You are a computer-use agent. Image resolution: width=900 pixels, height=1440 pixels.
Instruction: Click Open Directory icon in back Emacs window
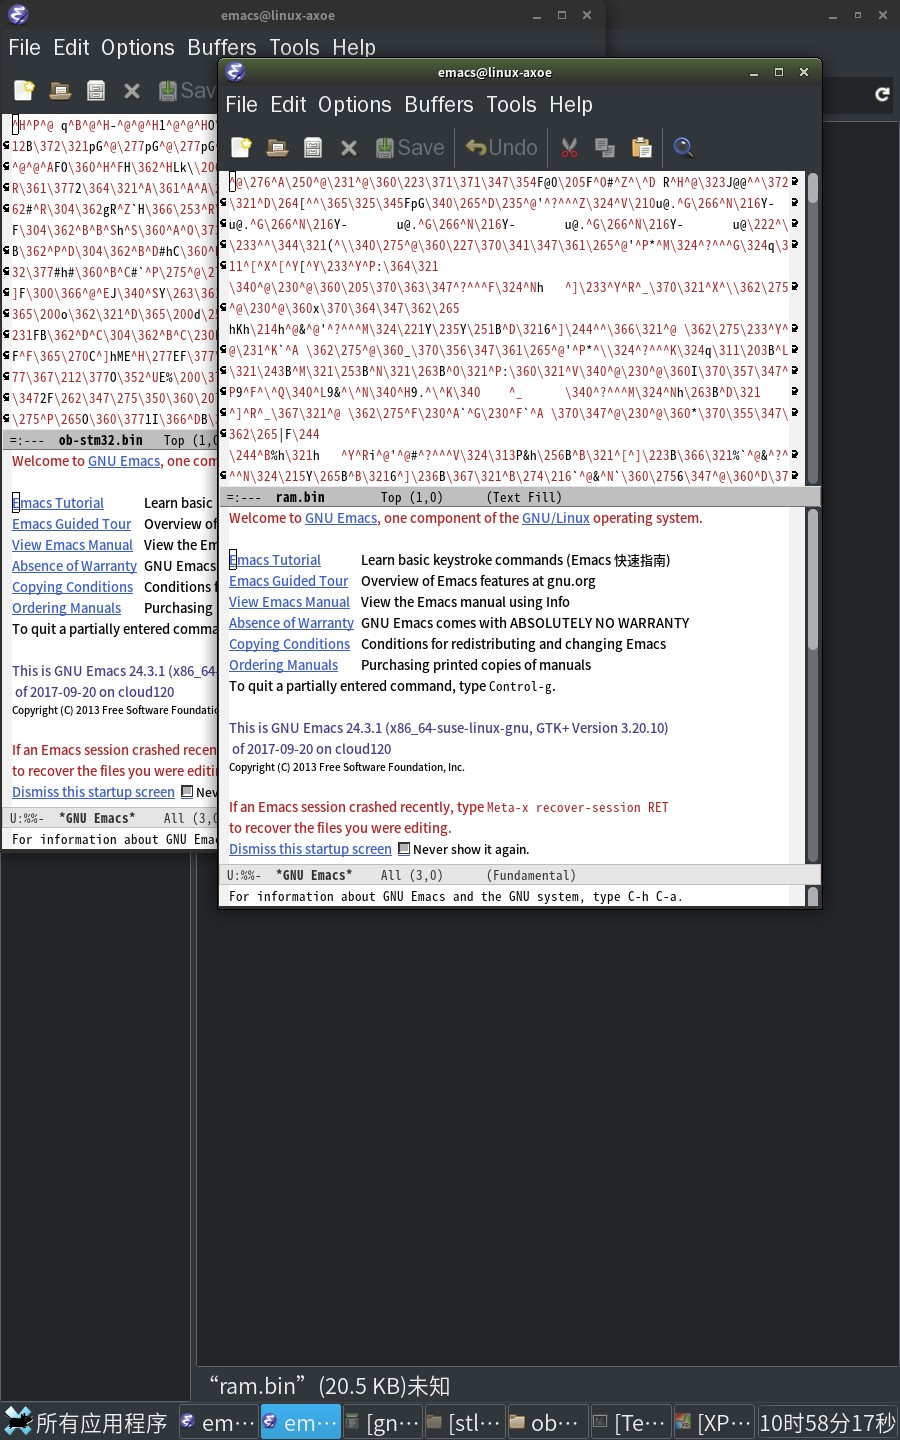(x=96, y=91)
